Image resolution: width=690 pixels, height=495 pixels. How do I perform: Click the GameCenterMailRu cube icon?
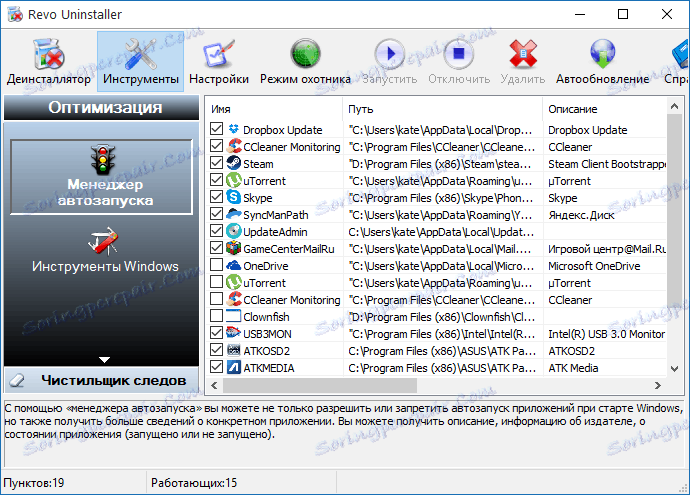[234, 249]
